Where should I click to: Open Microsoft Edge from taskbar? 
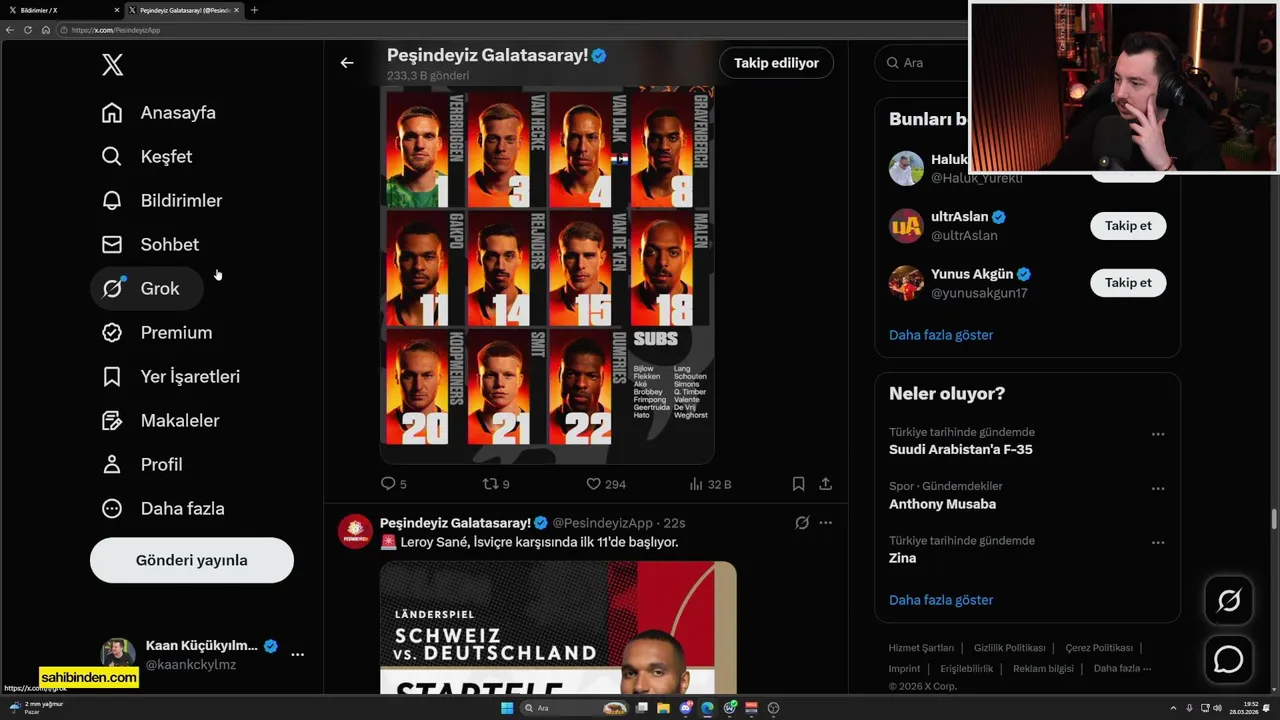[708, 708]
